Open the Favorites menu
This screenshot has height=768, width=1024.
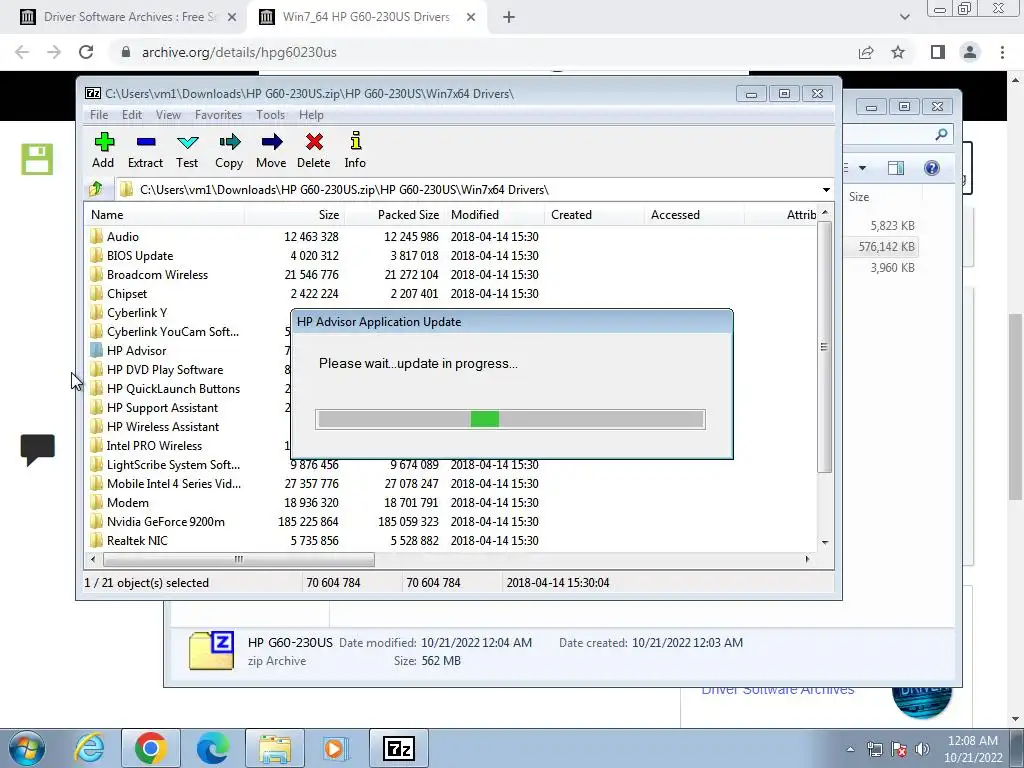click(219, 115)
